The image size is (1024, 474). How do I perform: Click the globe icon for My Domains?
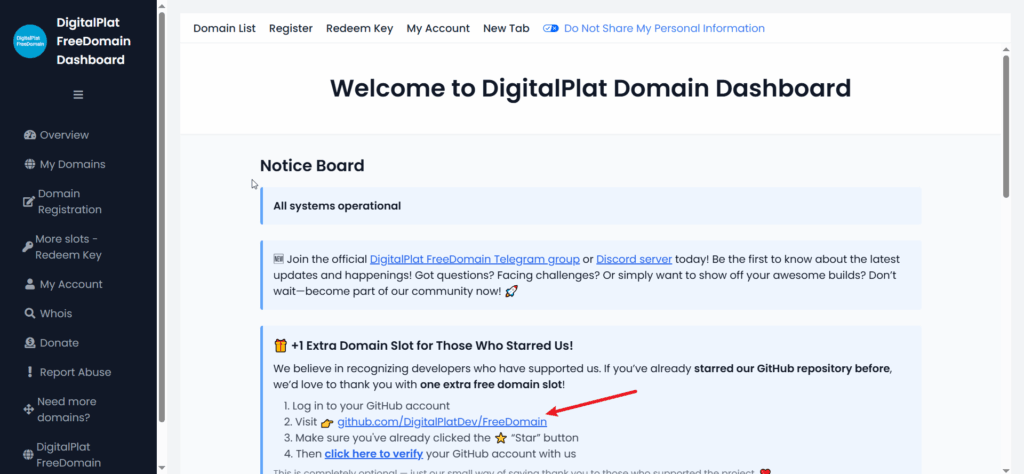[x=30, y=164]
